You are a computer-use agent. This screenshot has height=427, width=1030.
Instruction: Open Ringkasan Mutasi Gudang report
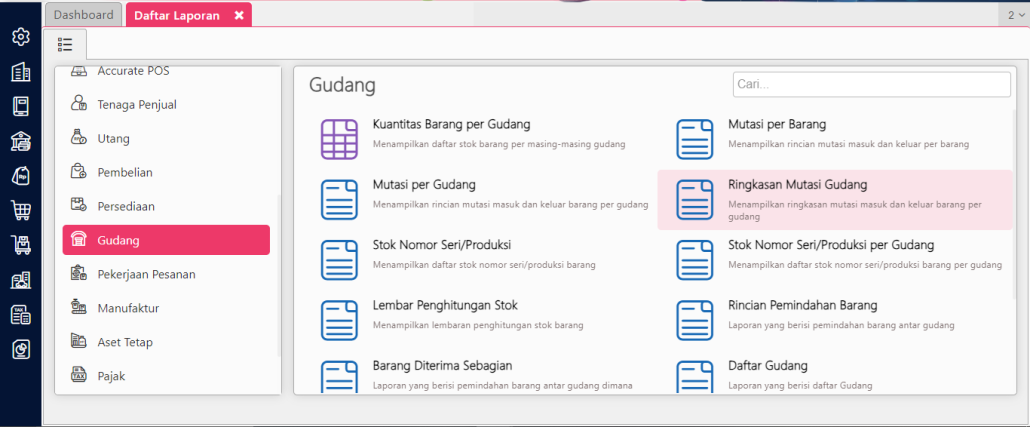tap(797, 185)
